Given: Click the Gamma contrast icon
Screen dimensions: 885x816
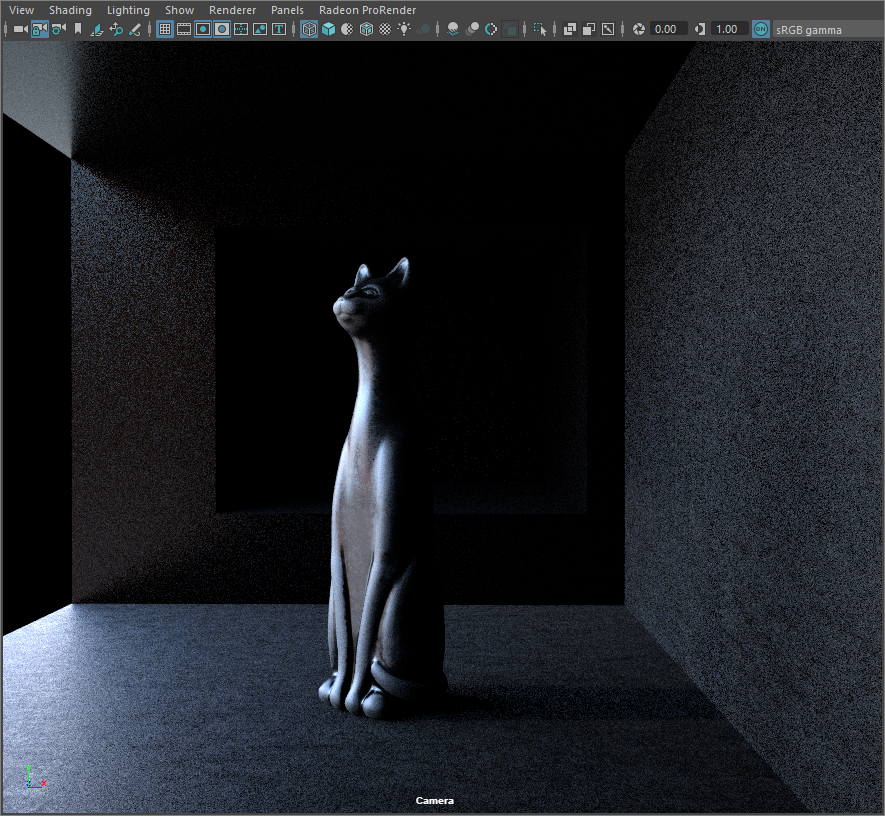Looking at the screenshot, I should (700, 29).
